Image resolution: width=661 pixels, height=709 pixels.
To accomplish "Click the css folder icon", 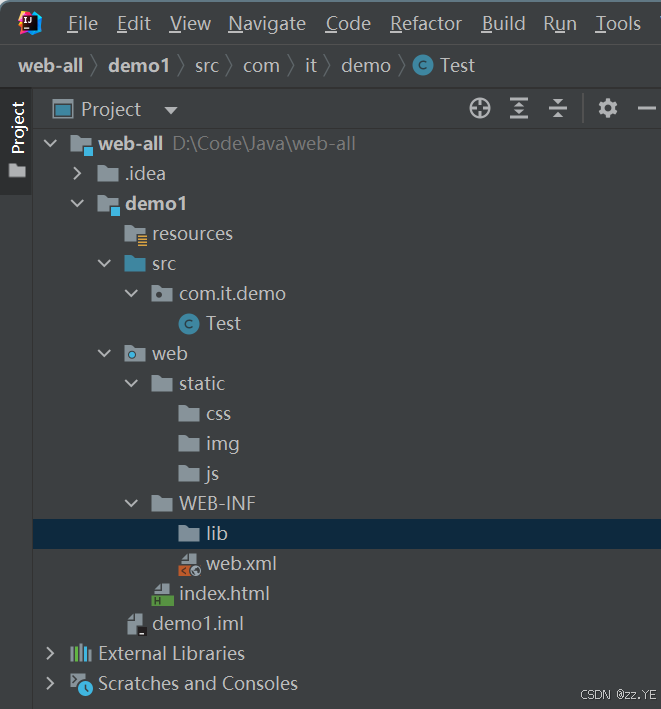I will [x=189, y=413].
